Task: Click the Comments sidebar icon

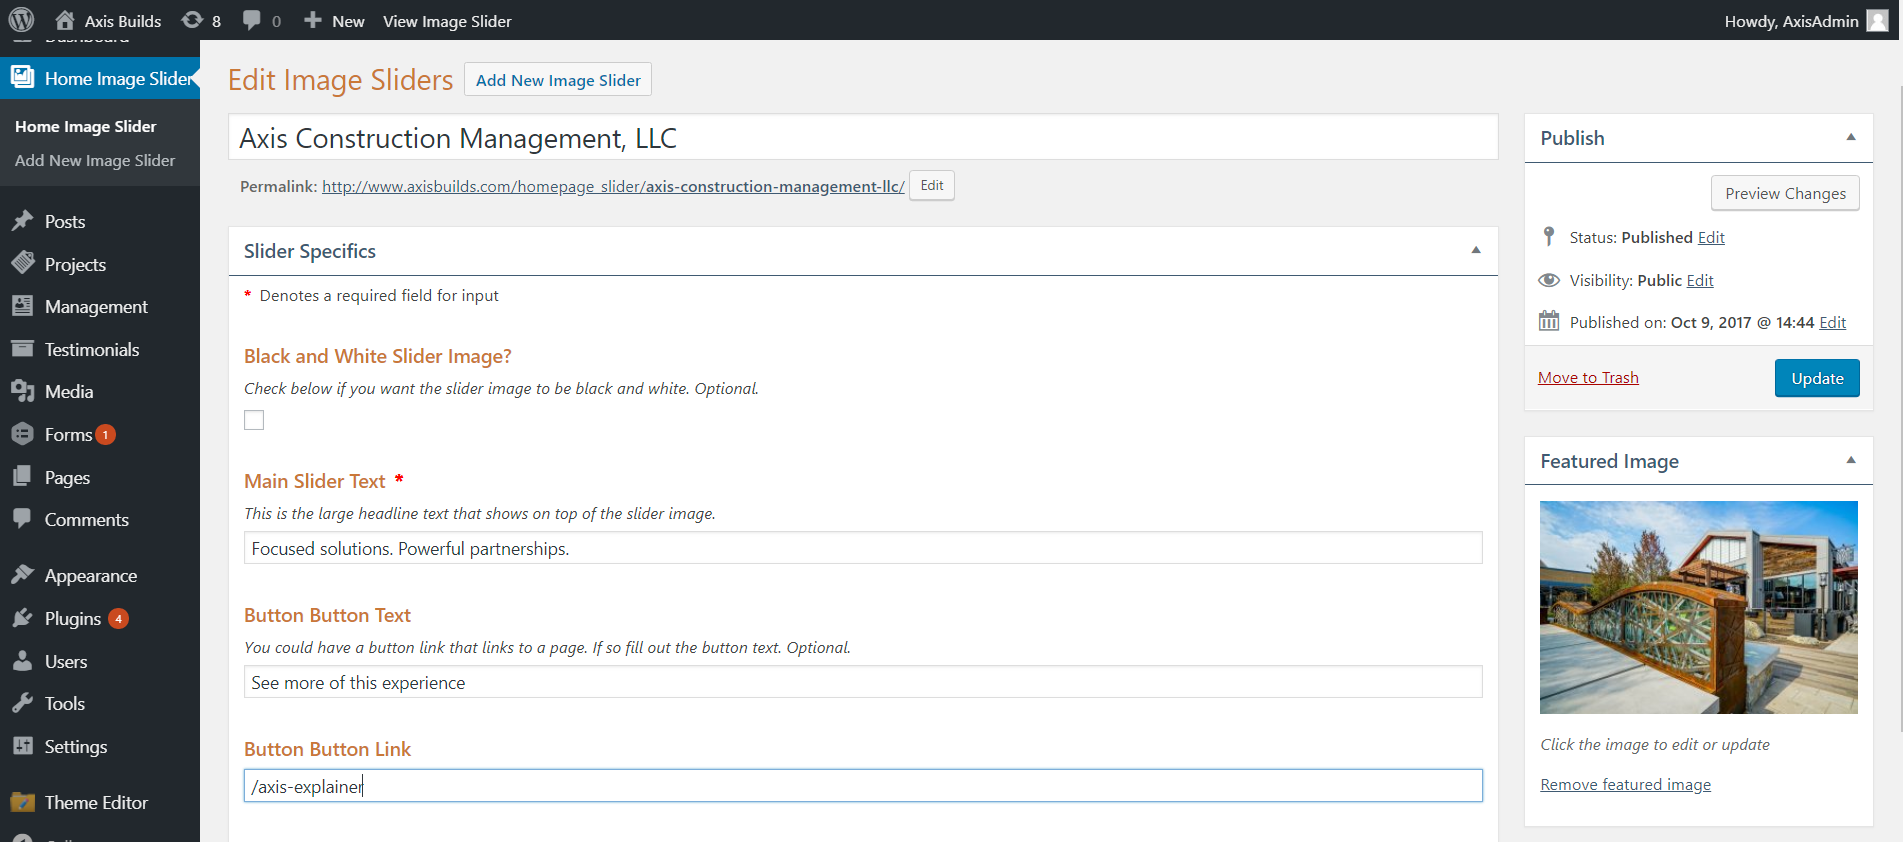Action: pyautogui.click(x=22, y=519)
